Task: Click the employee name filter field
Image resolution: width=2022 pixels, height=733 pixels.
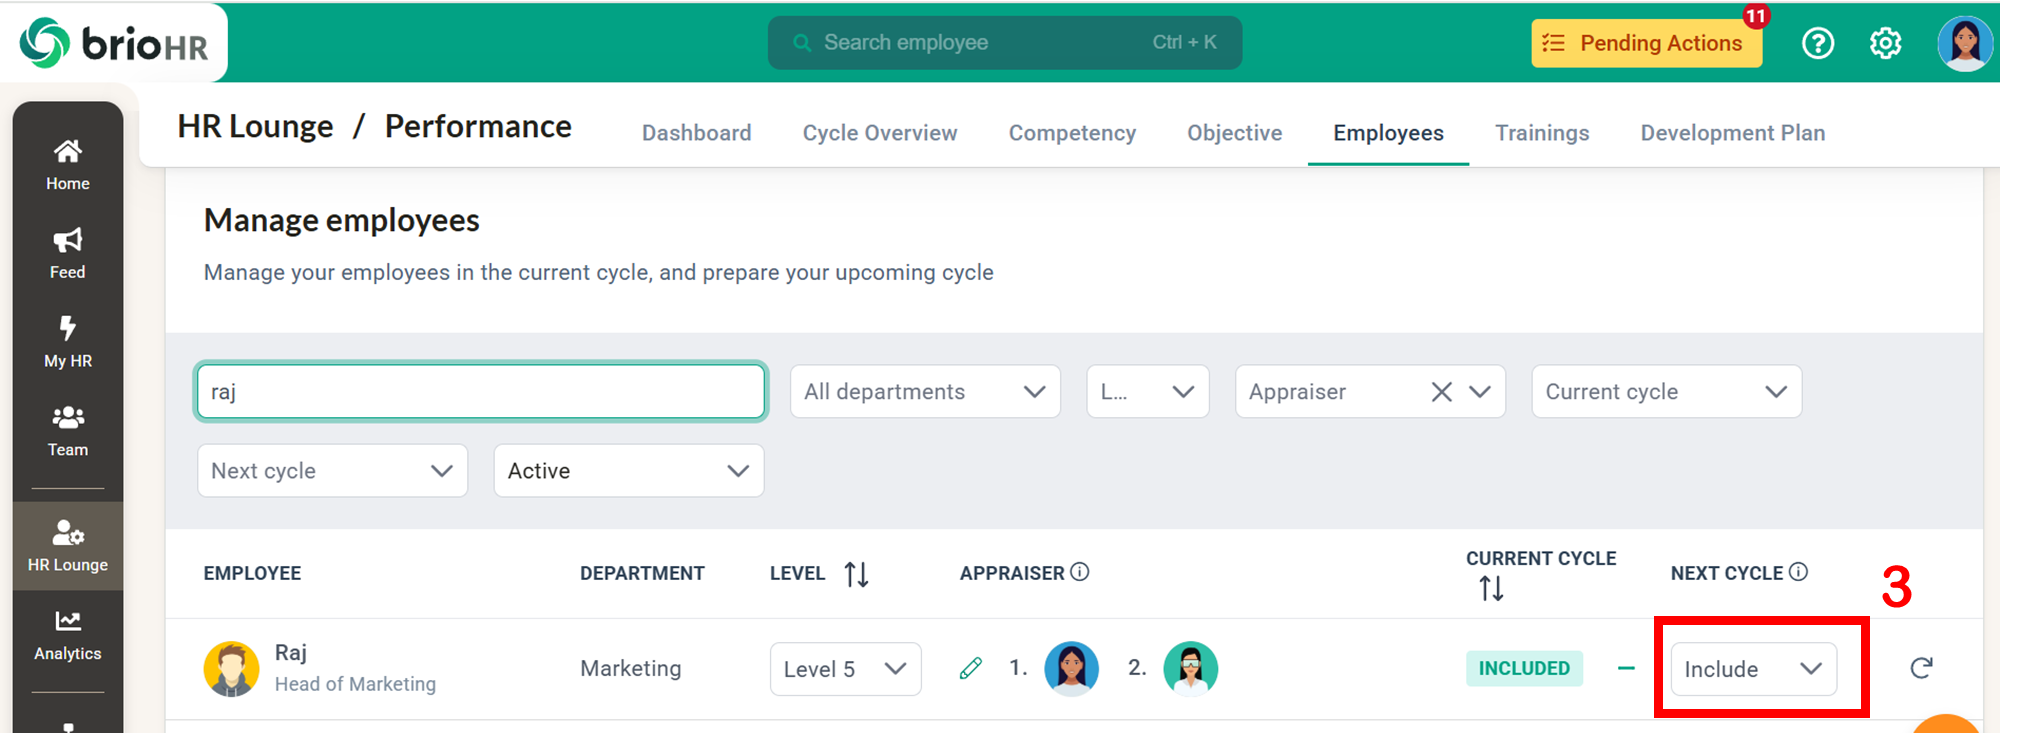Action: [x=481, y=392]
